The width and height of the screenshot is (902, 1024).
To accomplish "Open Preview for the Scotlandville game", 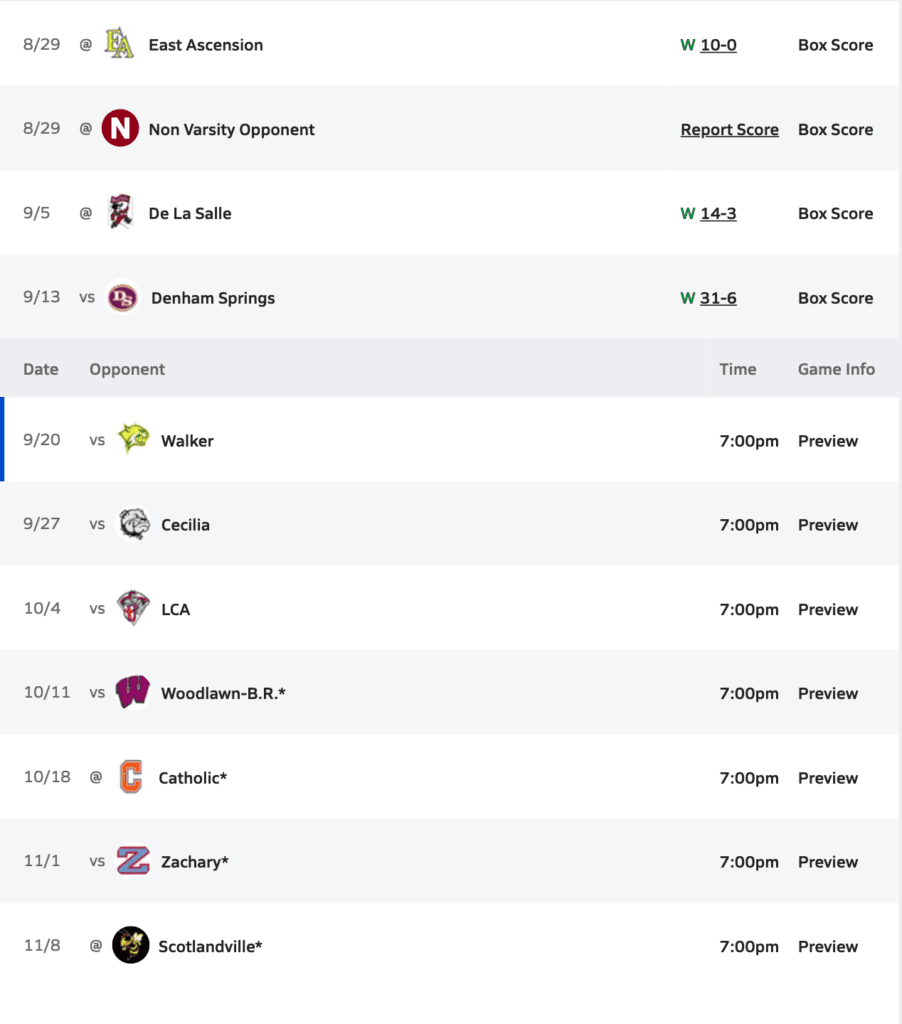I will 828,947.
